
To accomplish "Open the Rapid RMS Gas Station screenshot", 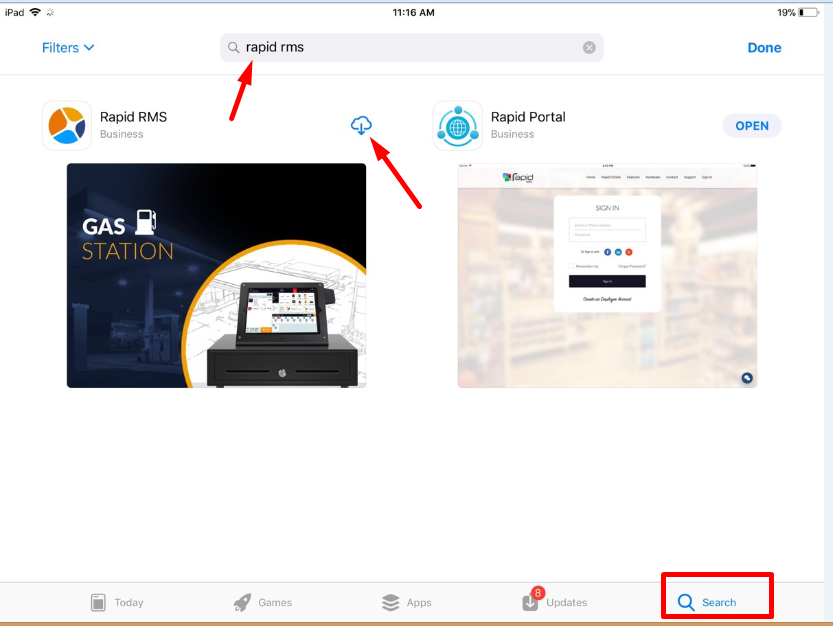I will tap(216, 275).
